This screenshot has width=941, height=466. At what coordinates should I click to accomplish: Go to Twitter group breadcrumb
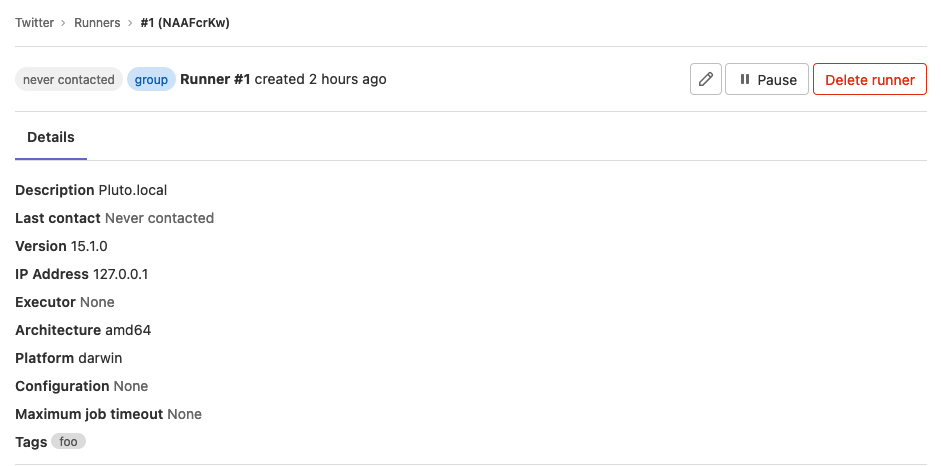35,22
